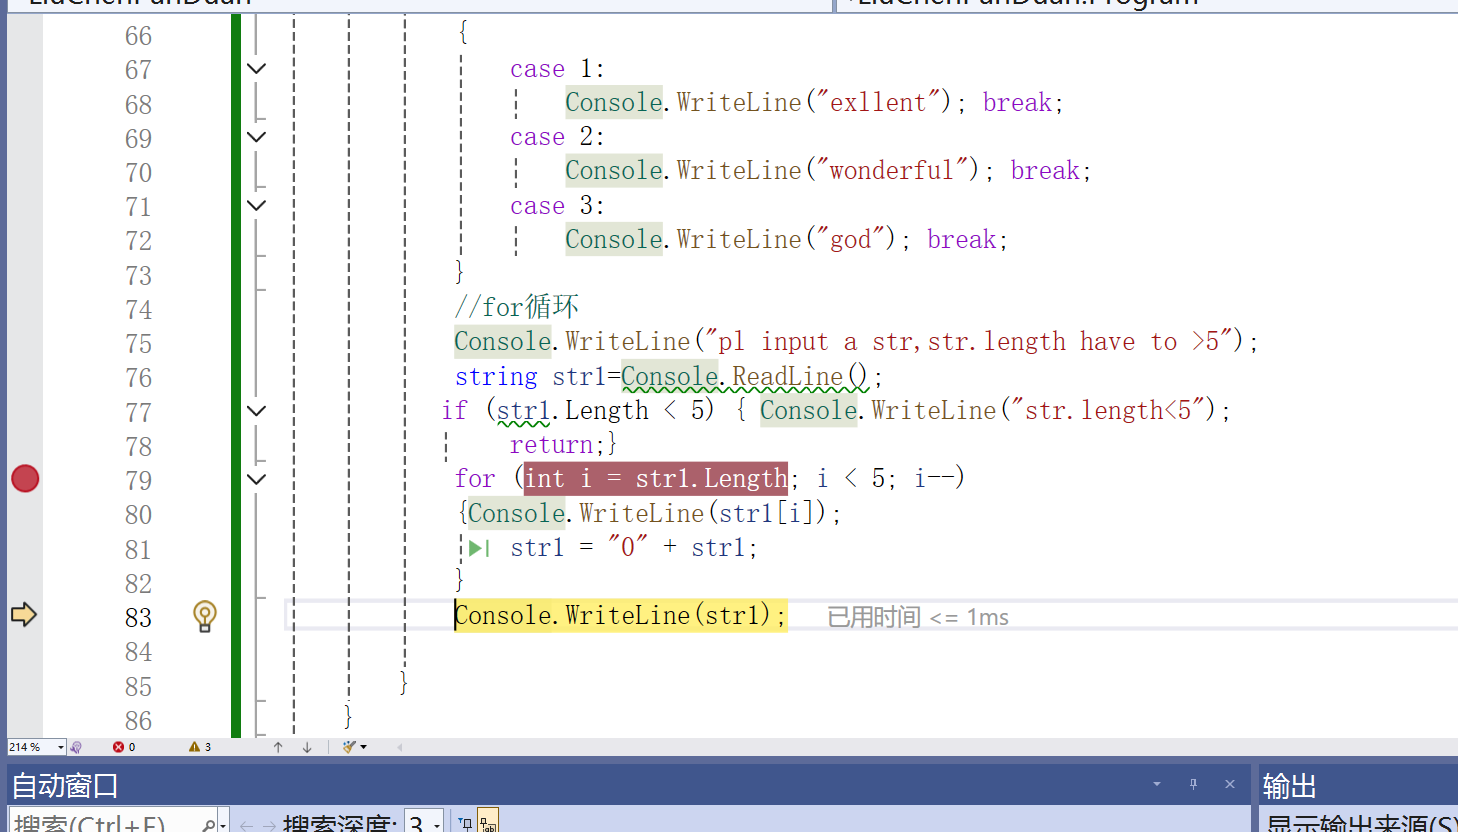Image resolution: width=1458 pixels, height=832 pixels.
Task: Toggle the first filter icon in the 自动窗口 toolbar
Action: coord(465,823)
